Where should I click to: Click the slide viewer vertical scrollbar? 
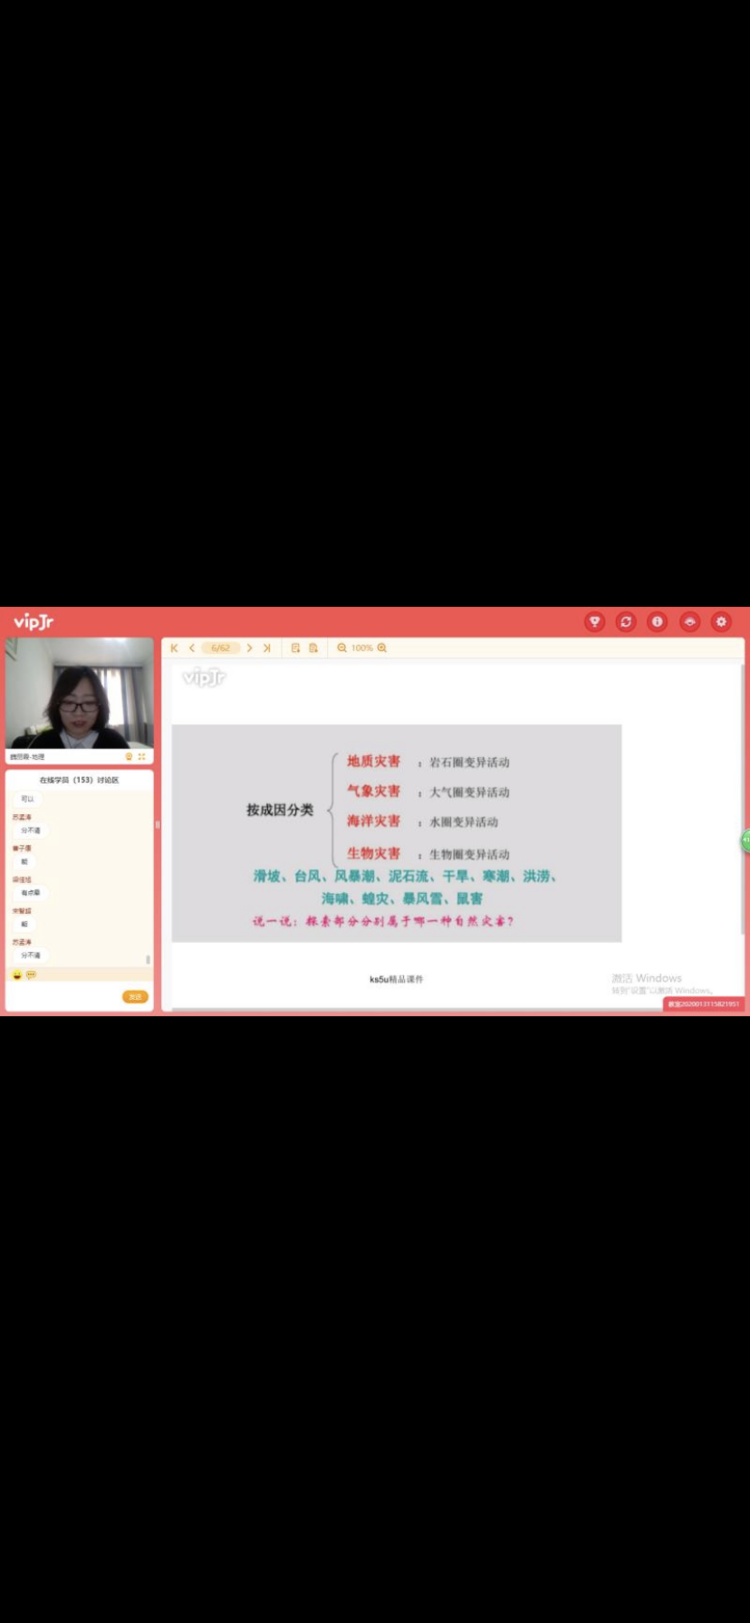[742, 800]
